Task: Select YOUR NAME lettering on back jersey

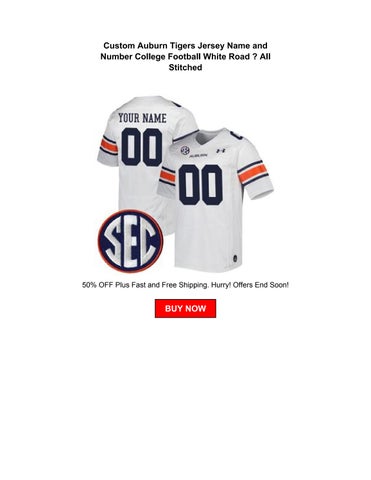Action: coord(142,118)
